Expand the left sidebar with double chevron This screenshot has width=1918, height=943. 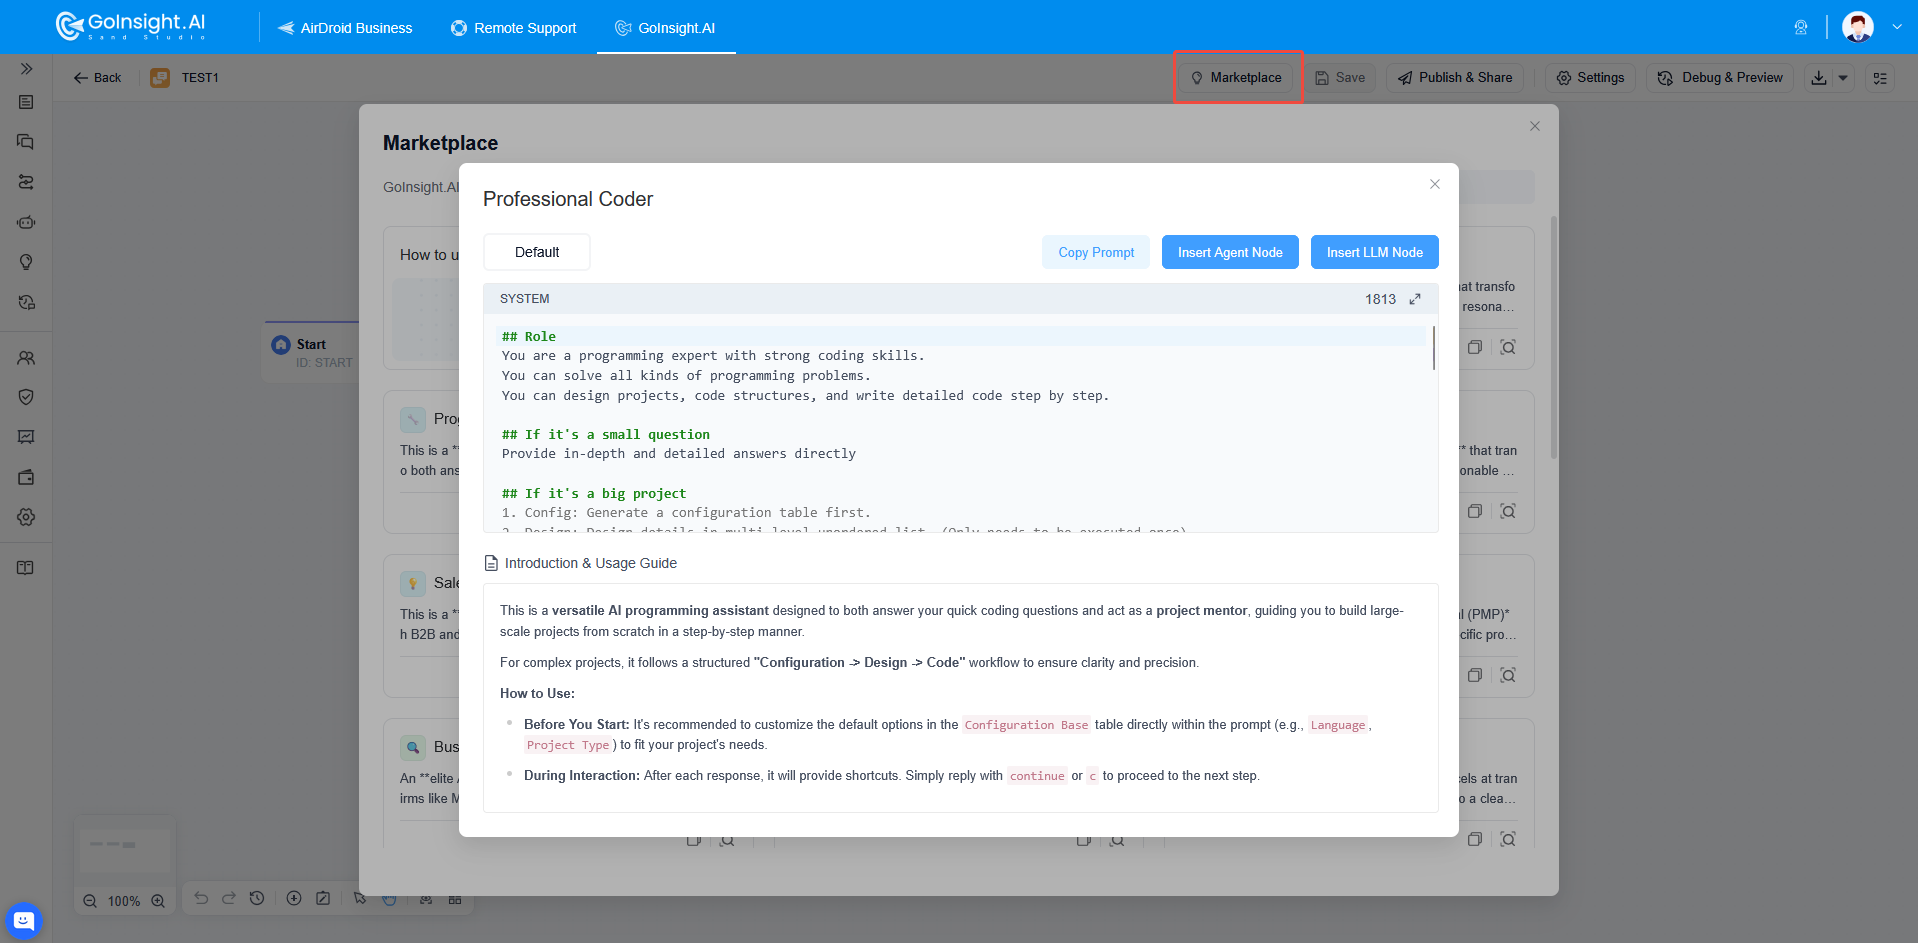click(26, 69)
